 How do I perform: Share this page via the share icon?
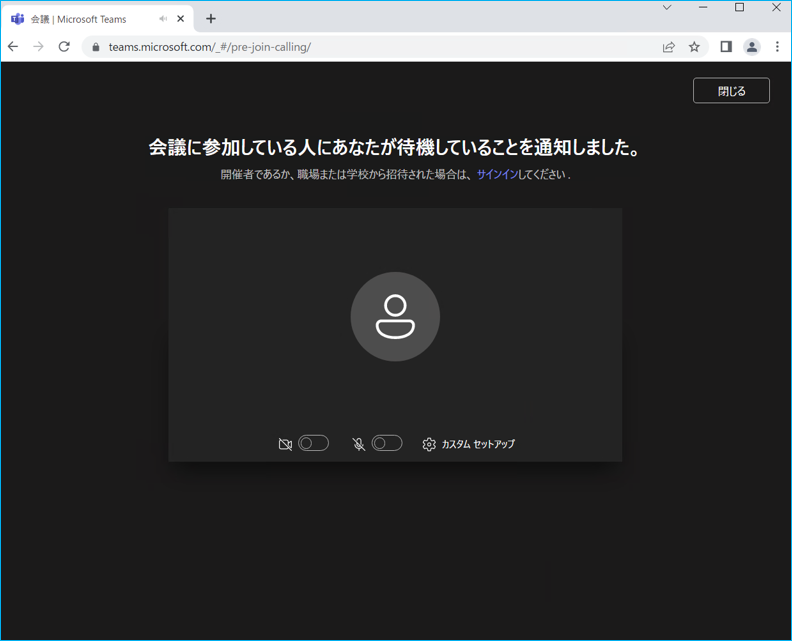point(669,47)
